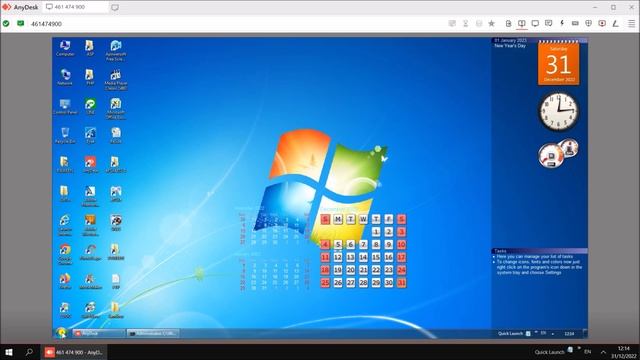
Task: Select the Control Panel desktop icon
Action: (65, 106)
